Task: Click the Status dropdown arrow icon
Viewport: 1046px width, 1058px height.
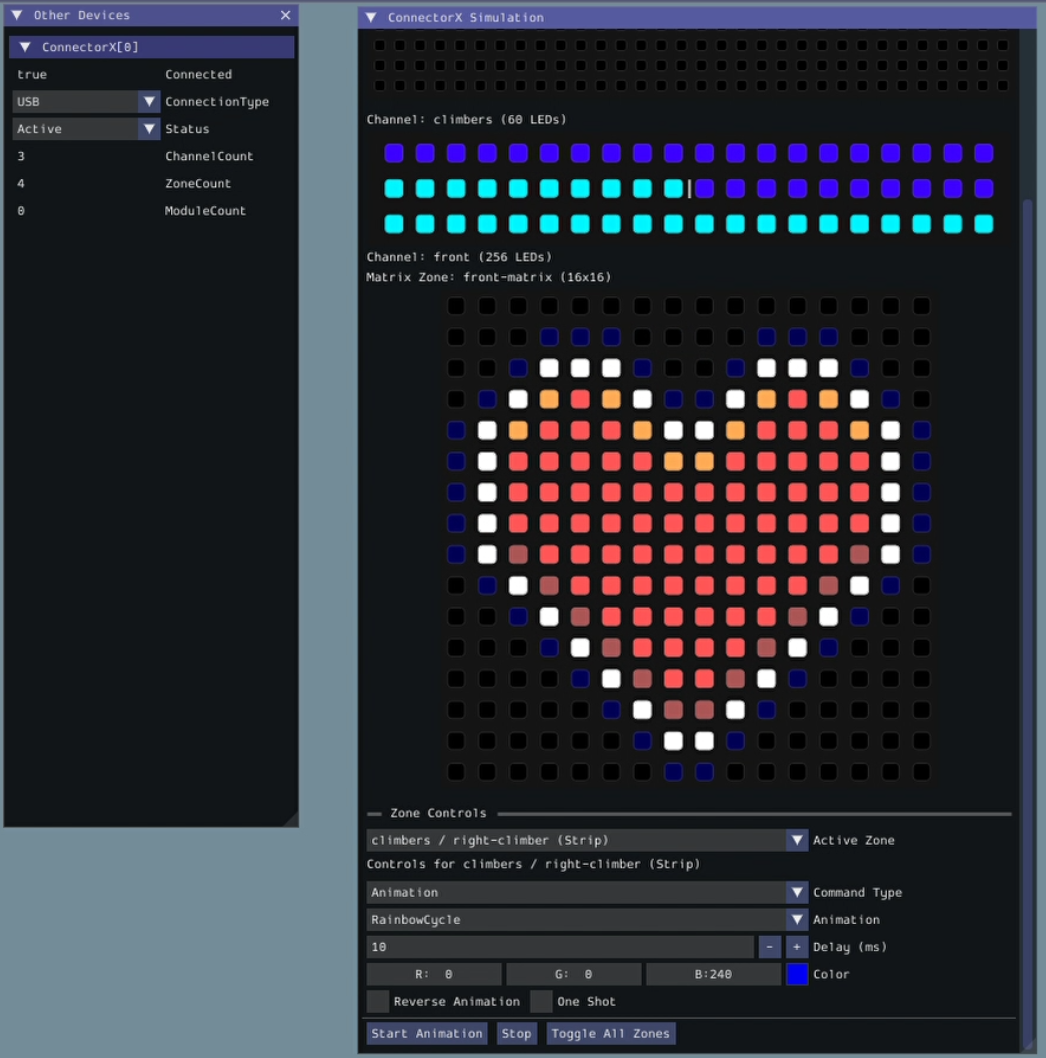Action: coord(150,128)
